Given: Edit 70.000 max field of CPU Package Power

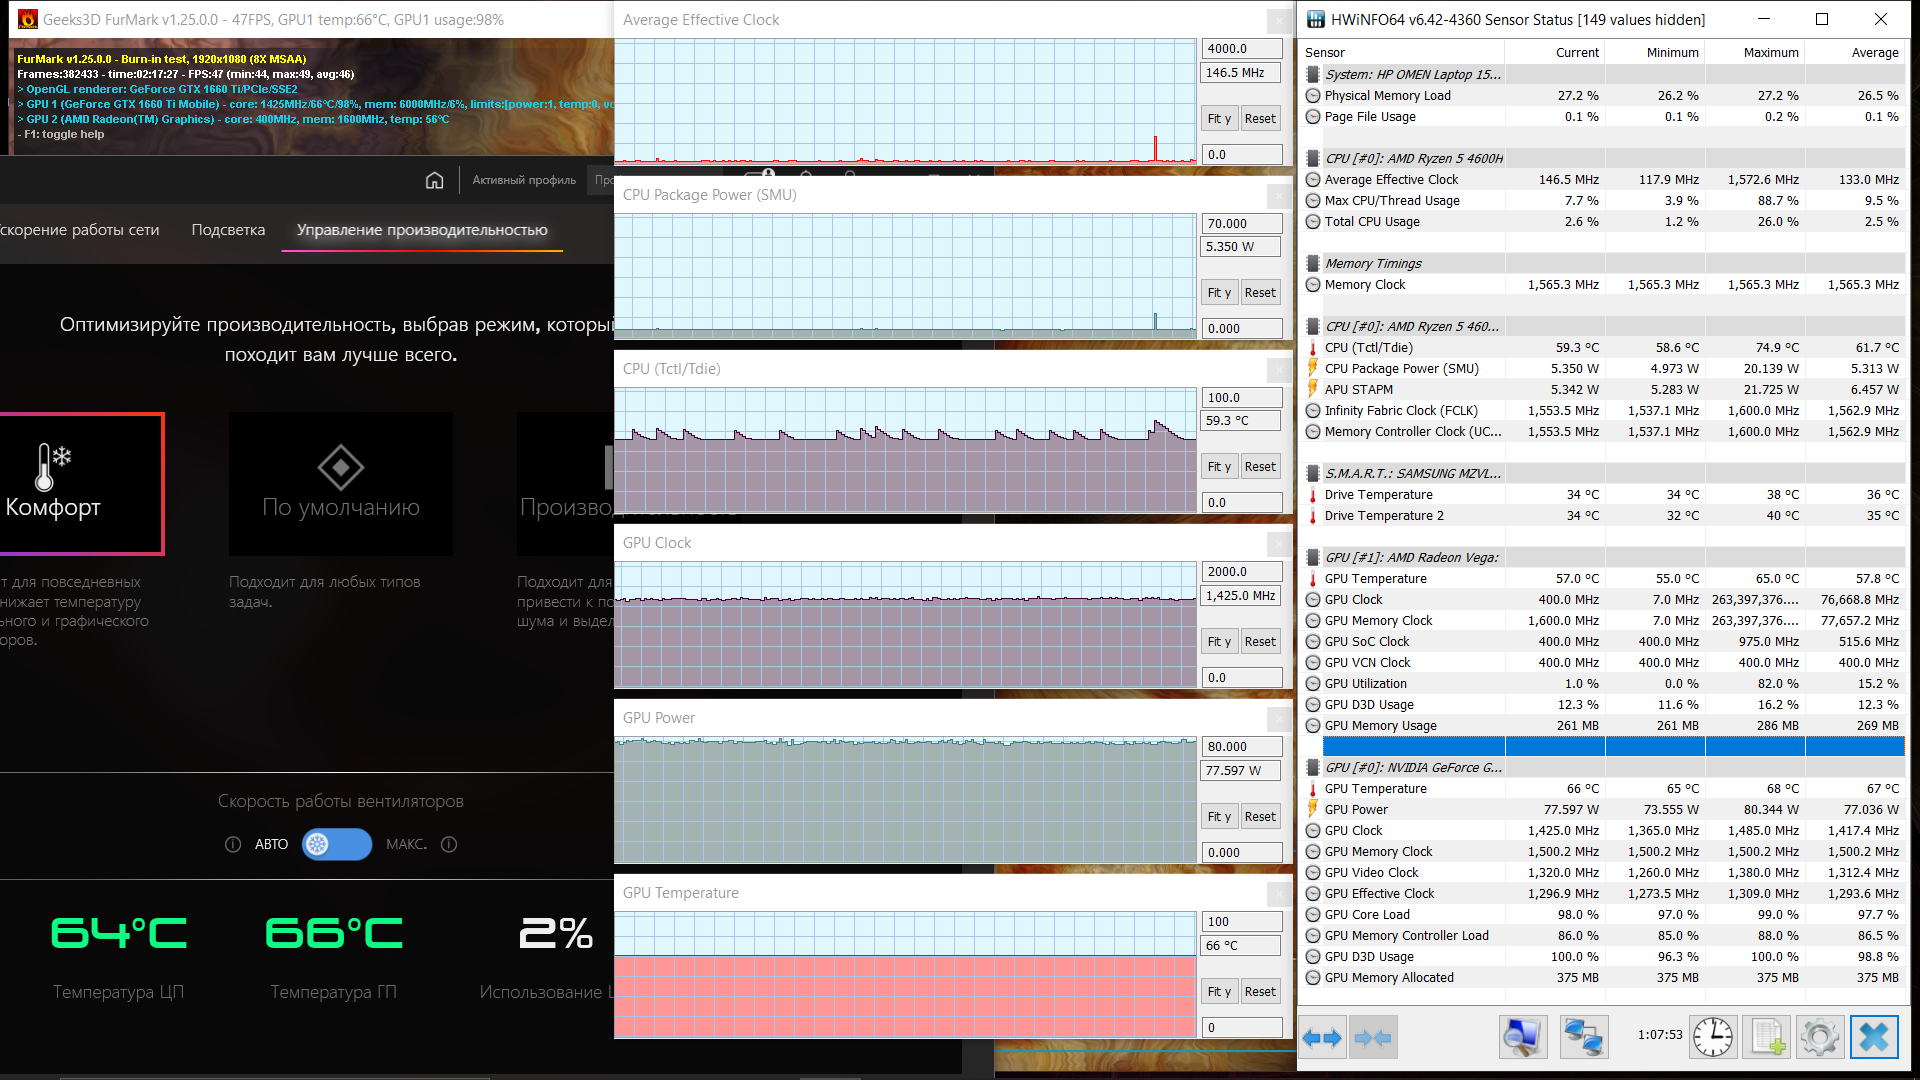Looking at the screenshot, I should click(x=1242, y=223).
